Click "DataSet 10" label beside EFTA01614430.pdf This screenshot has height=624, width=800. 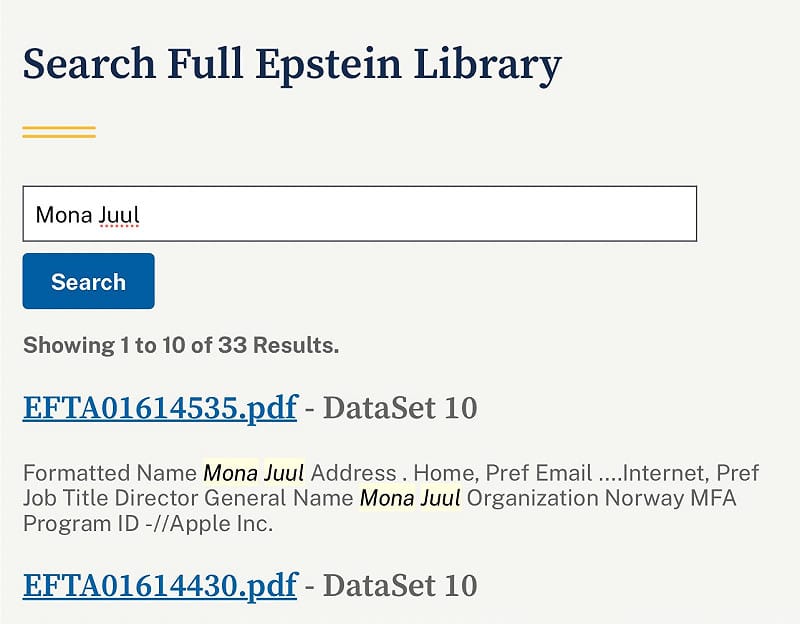[399, 584]
